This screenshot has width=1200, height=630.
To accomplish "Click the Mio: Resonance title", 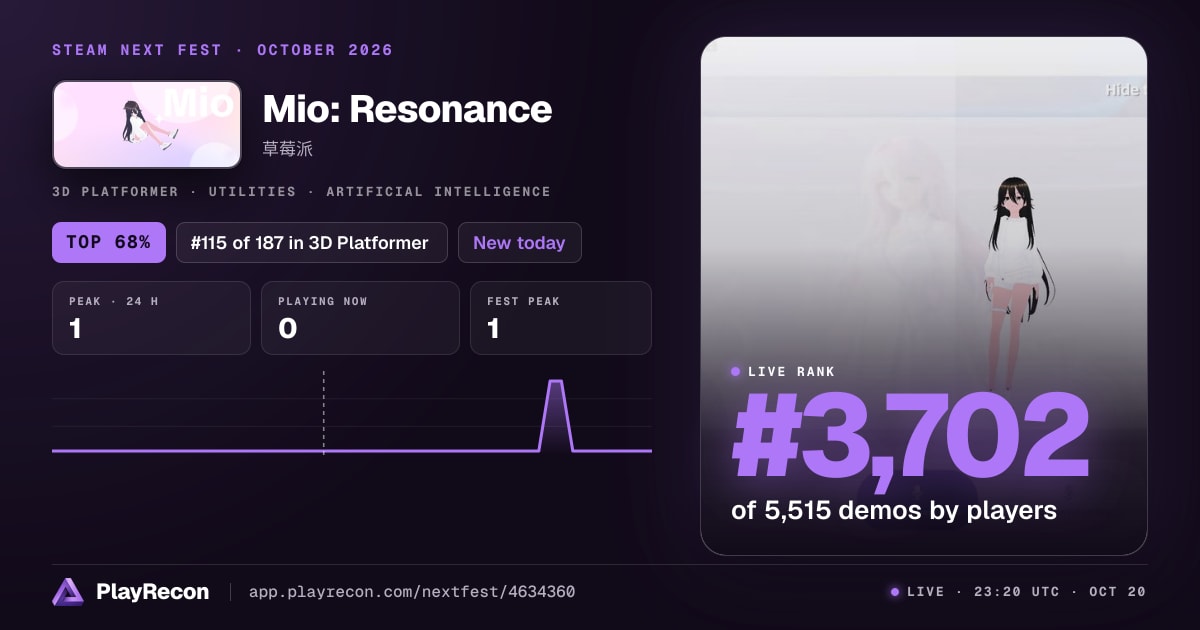I will [407, 108].
